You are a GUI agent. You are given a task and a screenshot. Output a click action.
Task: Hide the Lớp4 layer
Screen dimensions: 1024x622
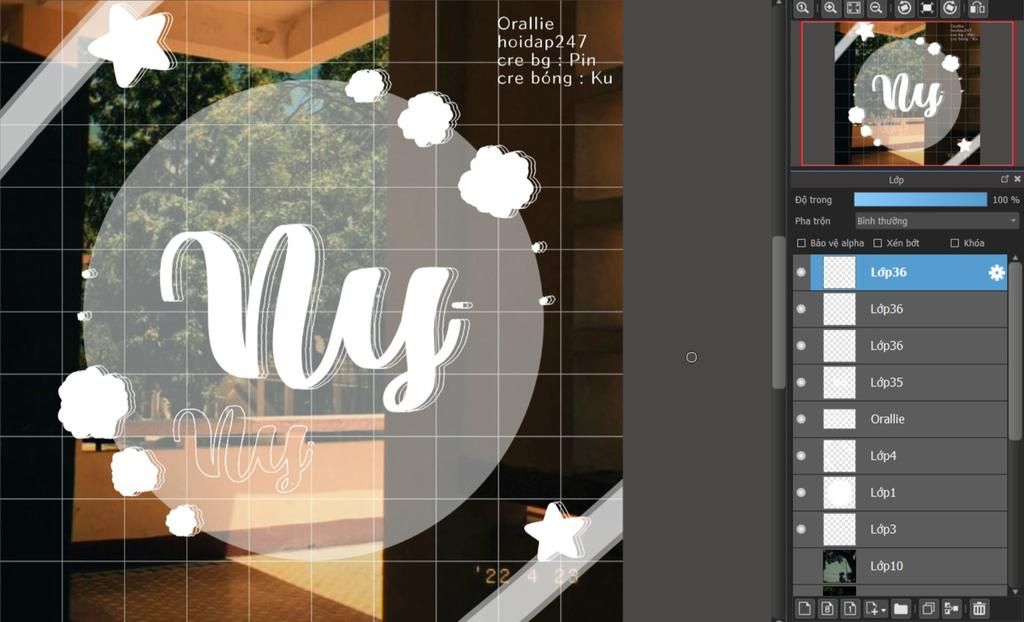point(801,456)
